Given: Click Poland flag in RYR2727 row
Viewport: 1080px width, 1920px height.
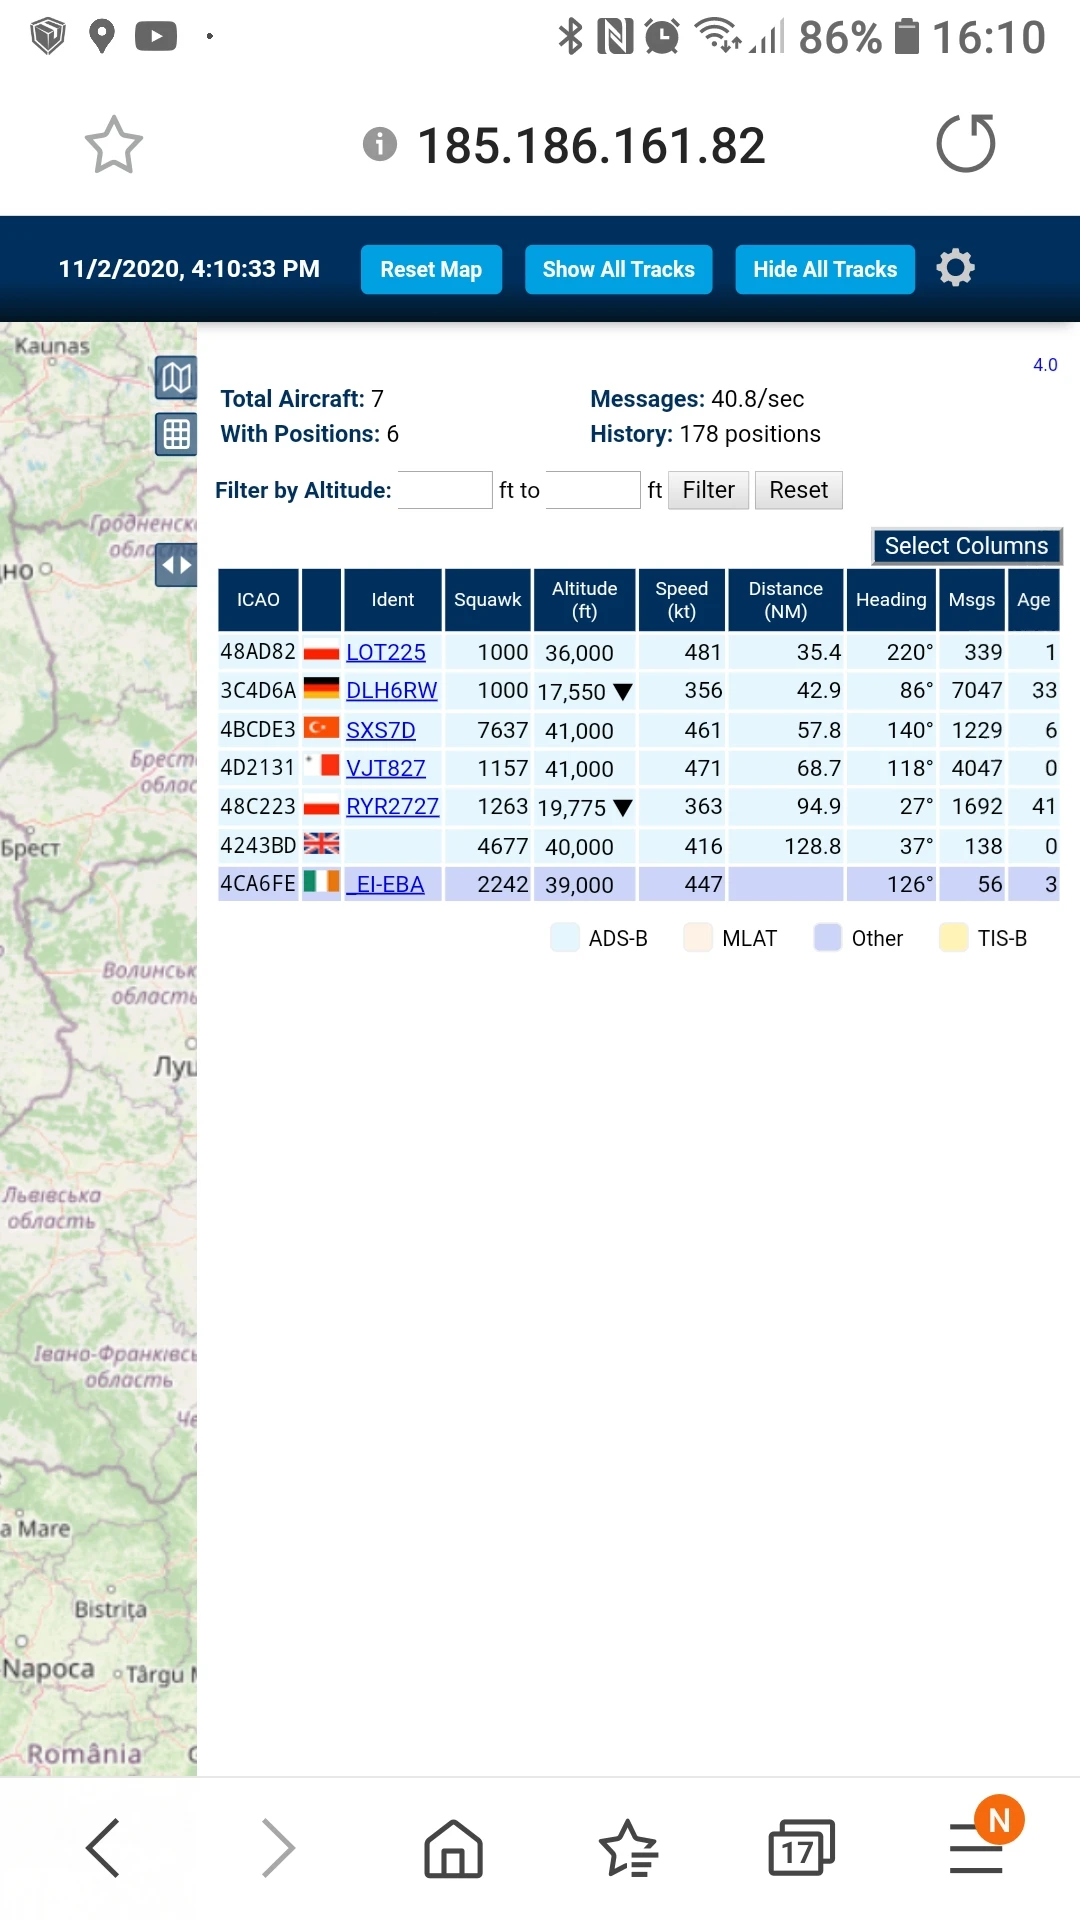Looking at the screenshot, I should [x=321, y=806].
